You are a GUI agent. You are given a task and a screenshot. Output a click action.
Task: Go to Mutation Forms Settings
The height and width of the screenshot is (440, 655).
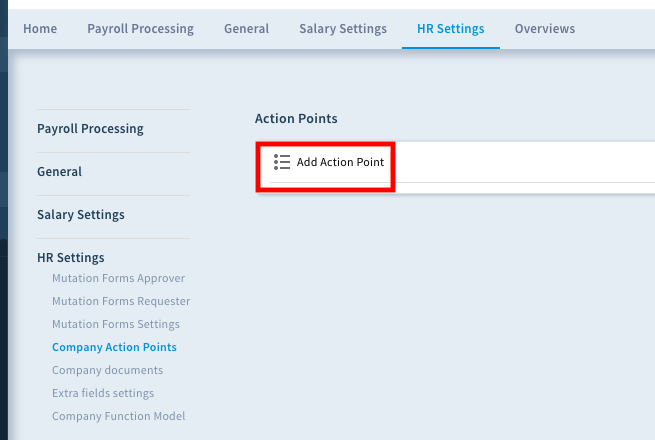(116, 324)
